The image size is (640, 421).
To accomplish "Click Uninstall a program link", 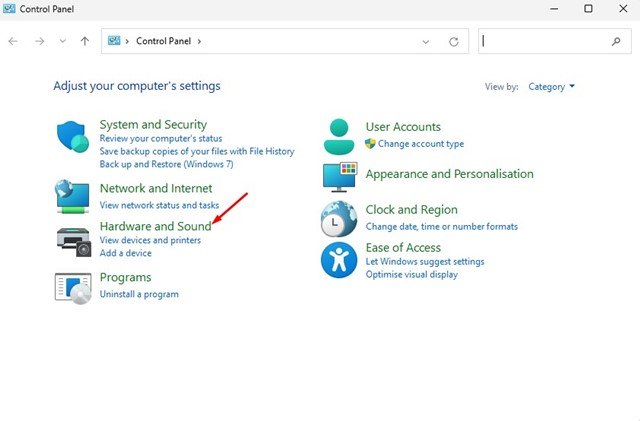I will [x=139, y=294].
